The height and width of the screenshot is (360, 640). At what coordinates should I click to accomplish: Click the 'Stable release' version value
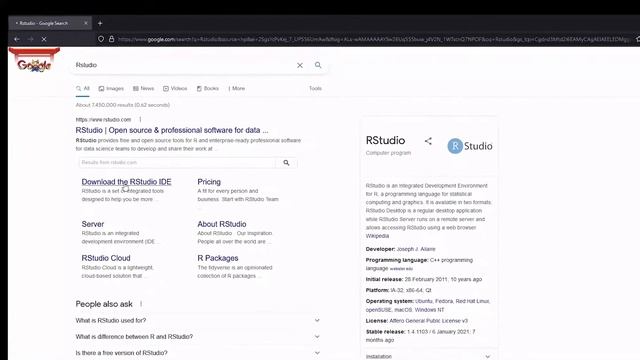pos(420,336)
